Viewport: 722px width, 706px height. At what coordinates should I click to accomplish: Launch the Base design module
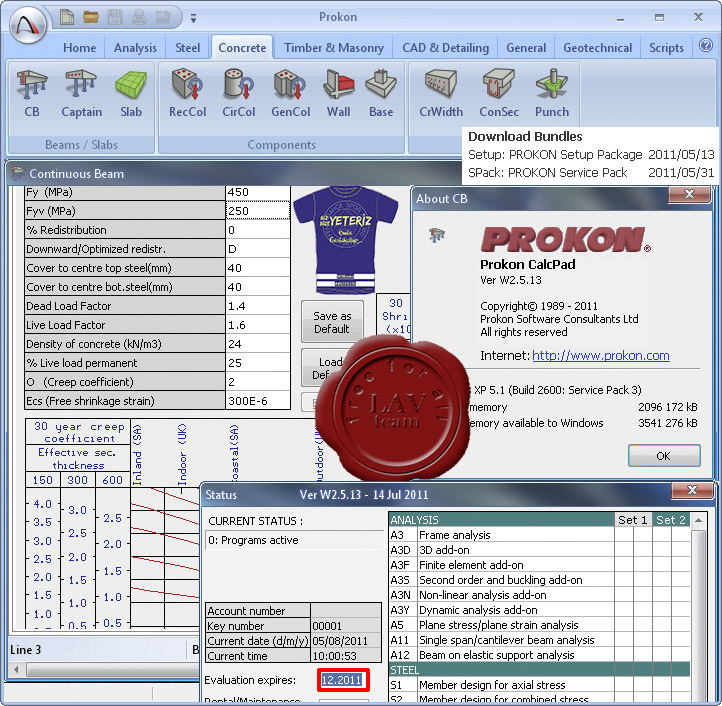[381, 93]
